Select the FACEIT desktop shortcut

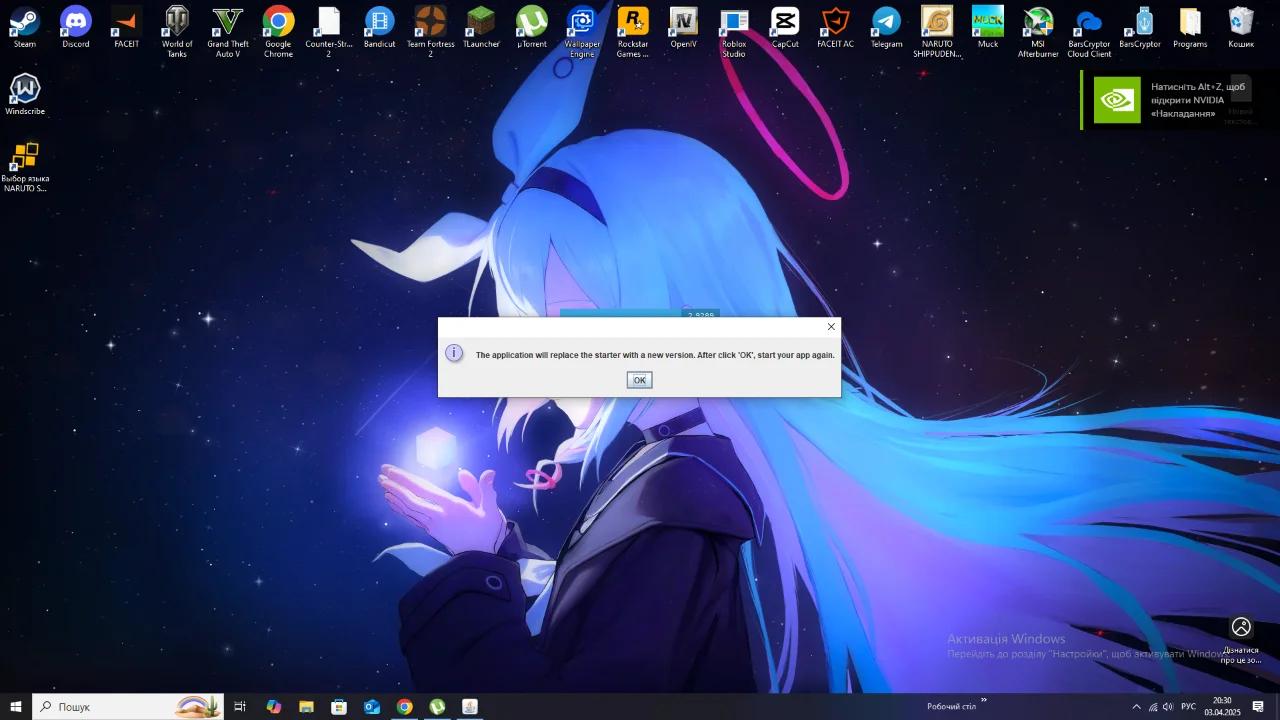point(127,28)
